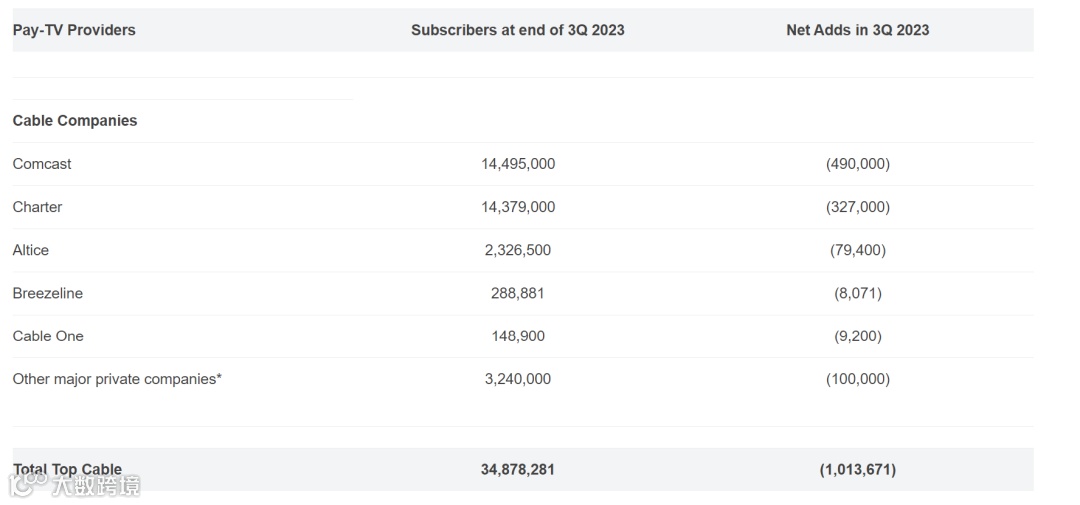The image size is (1080, 505).
Task: Select Comcast's subscriber count 14,495,000
Action: [x=517, y=164]
